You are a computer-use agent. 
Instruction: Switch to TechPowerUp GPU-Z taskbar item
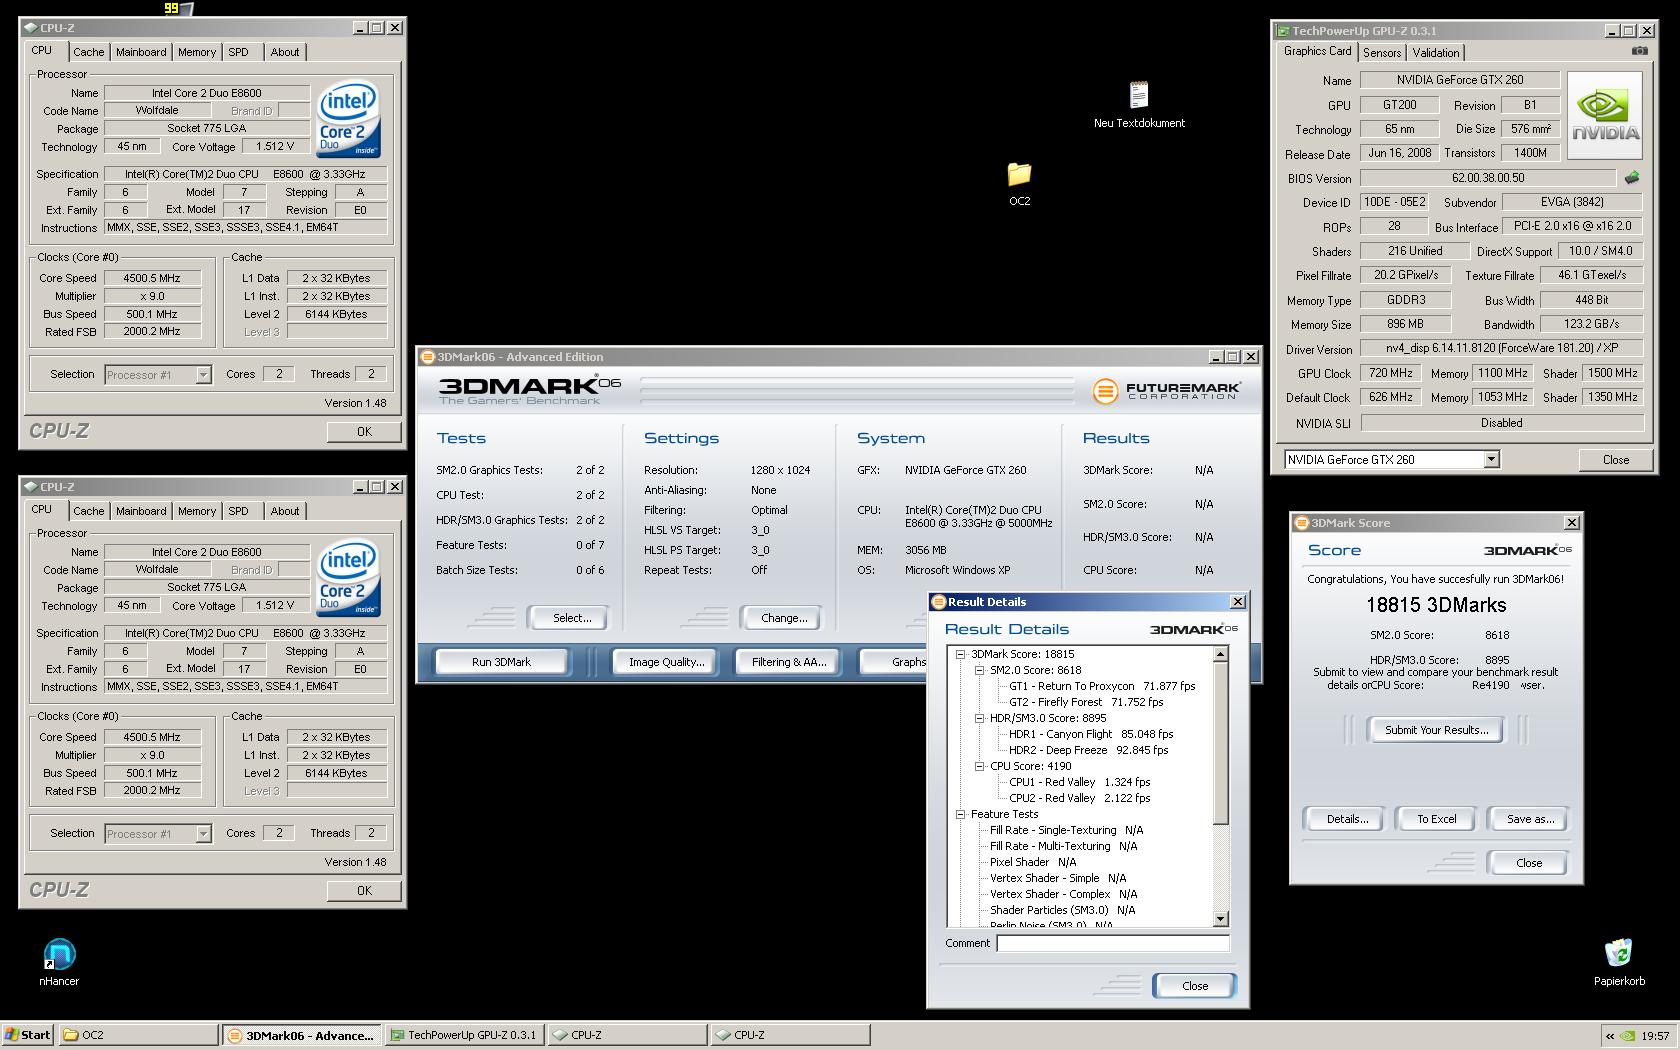point(465,1035)
